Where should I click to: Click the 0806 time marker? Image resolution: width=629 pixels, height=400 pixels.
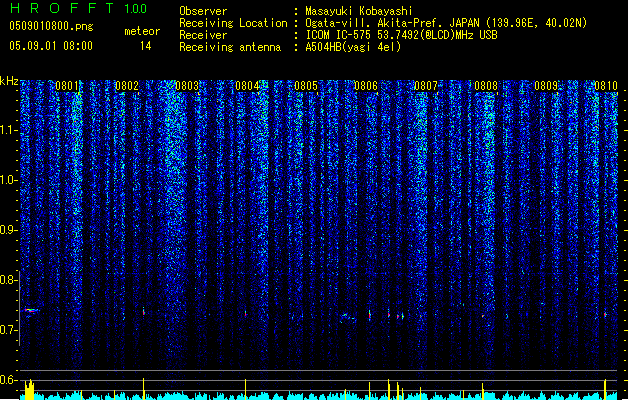[x=366, y=86]
